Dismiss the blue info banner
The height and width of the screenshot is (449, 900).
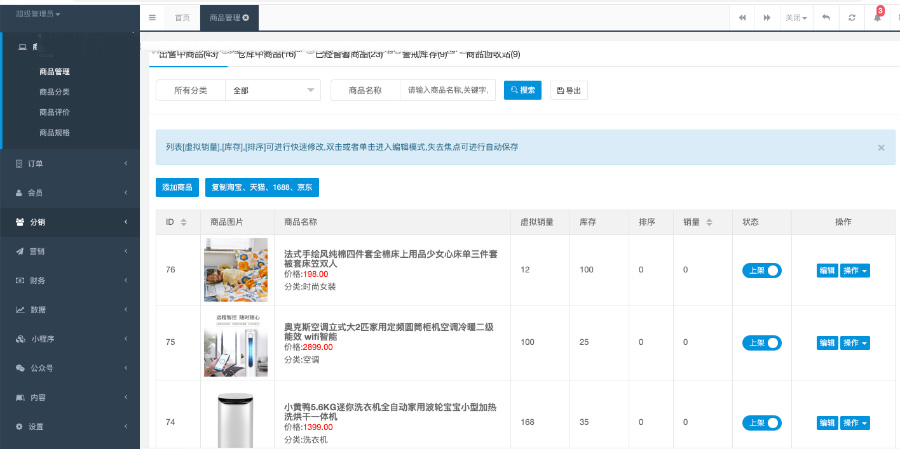(x=881, y=147)
